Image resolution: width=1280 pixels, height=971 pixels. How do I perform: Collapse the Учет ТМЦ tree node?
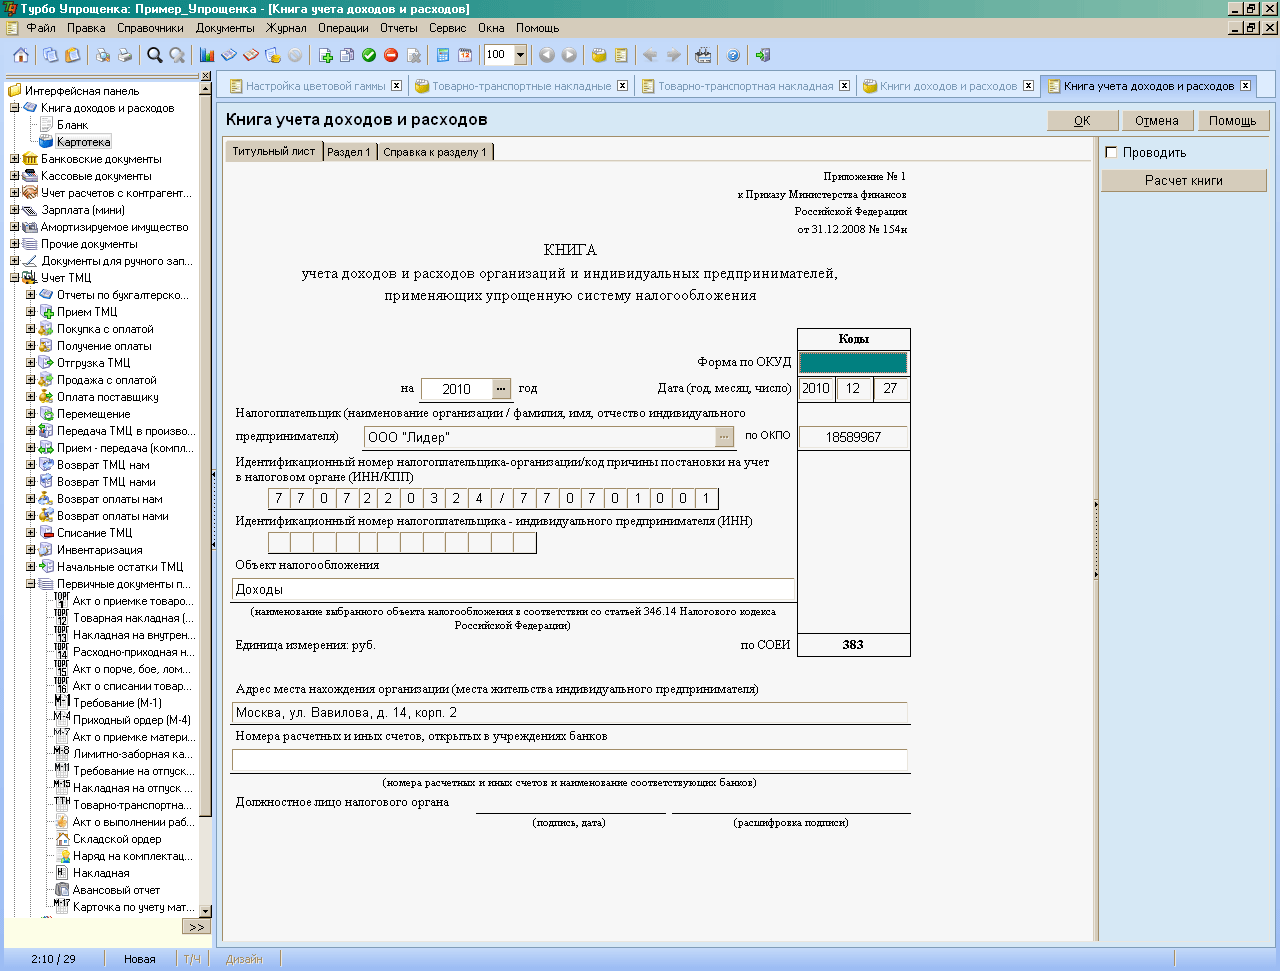point(14,278)
